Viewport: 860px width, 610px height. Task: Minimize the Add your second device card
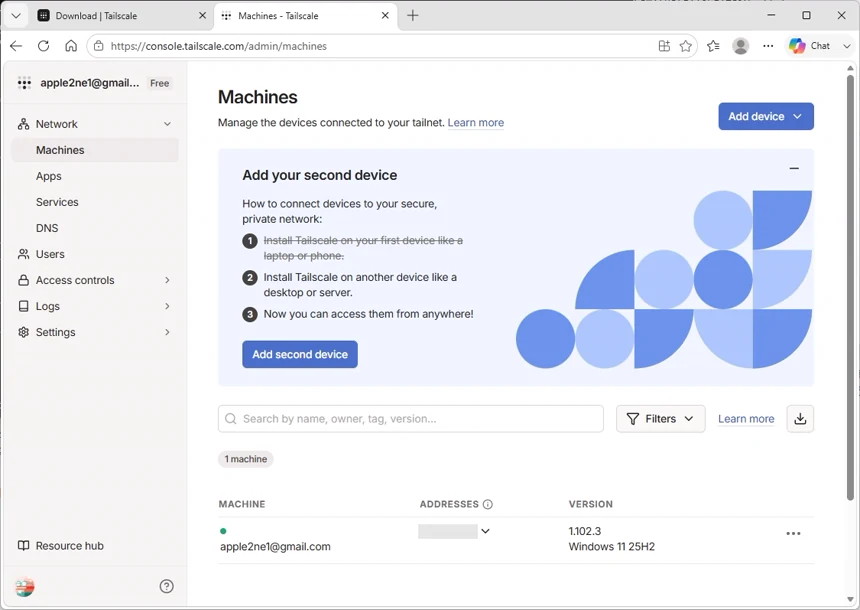pyautogui.click(x=794, y=168)
